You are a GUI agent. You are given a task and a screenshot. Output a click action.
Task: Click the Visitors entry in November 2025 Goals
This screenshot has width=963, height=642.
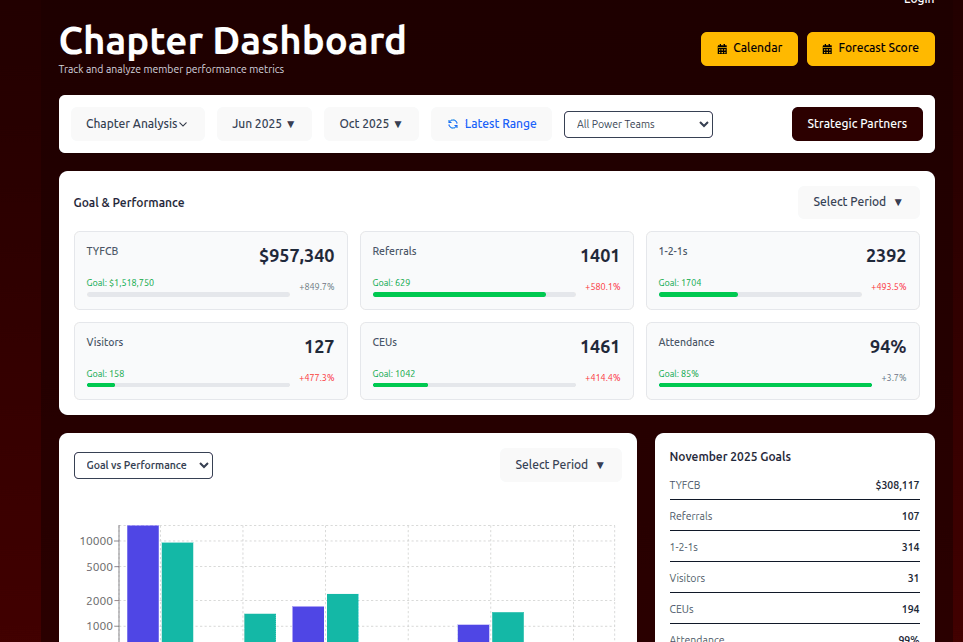coord(794,578)
